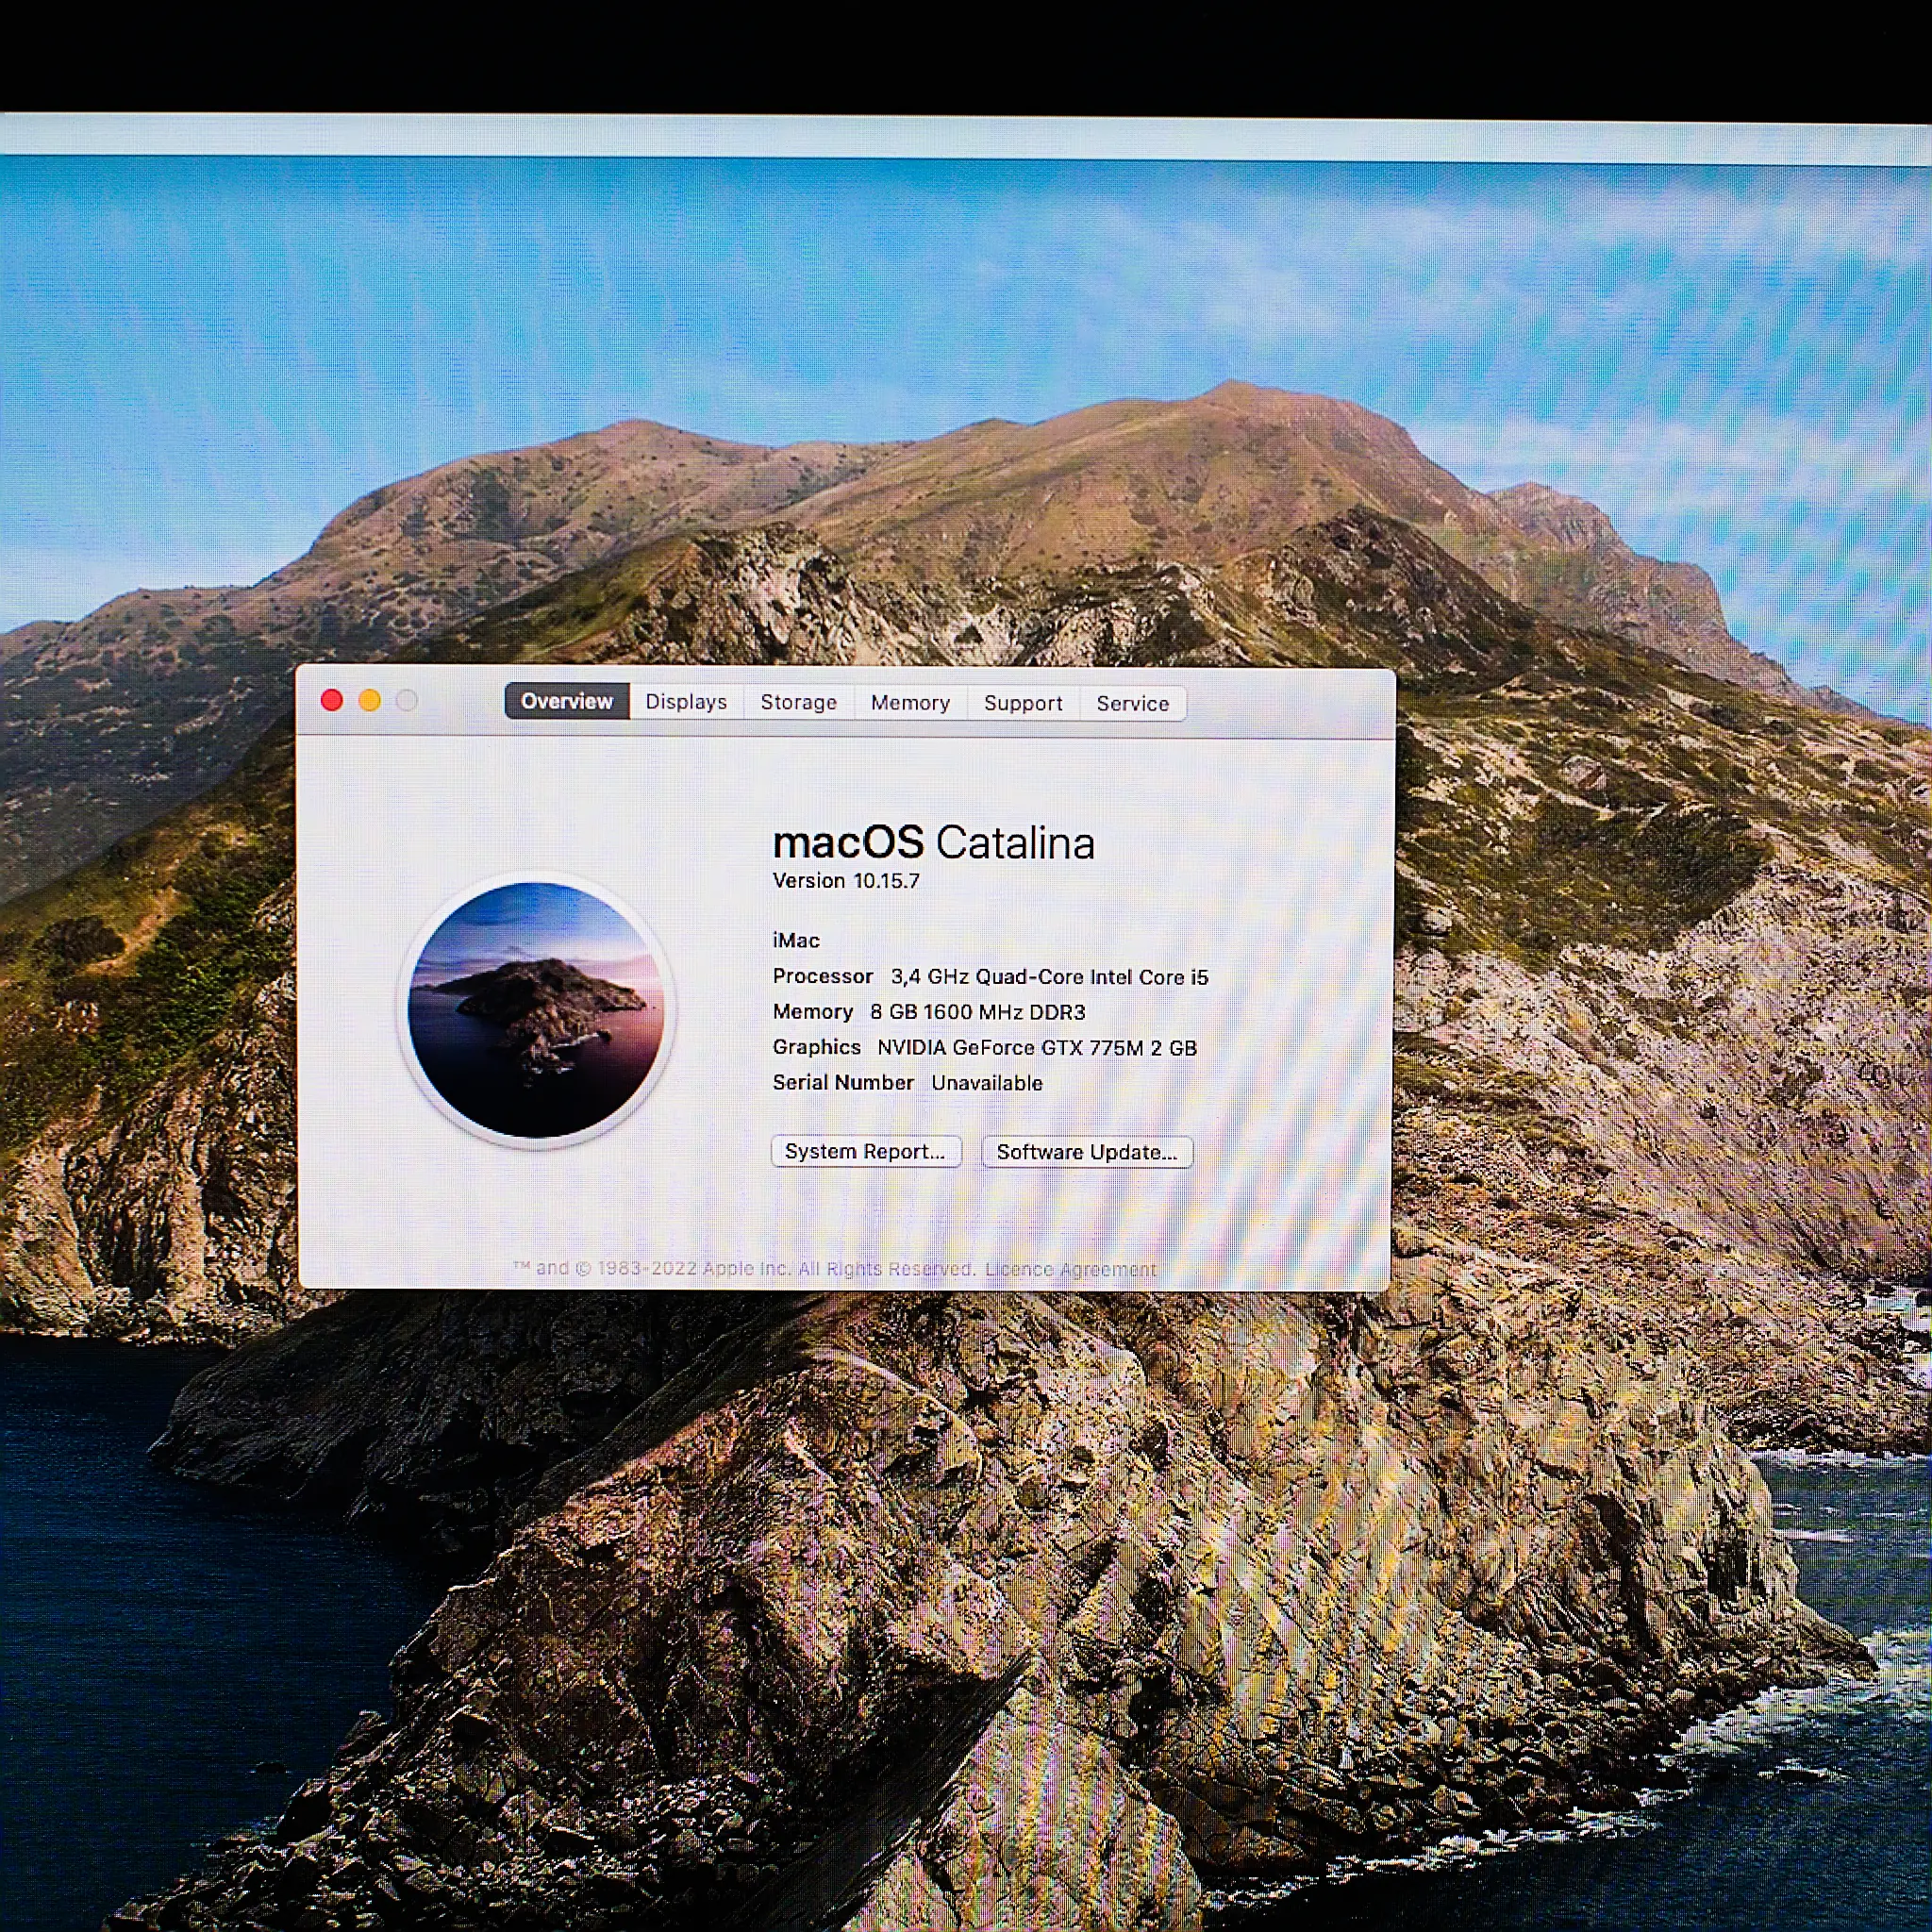Screen dimensions: 1932x1932
Task: Click "8 GB 1600 MHz DDR3" value
Action: (977, 1012)
